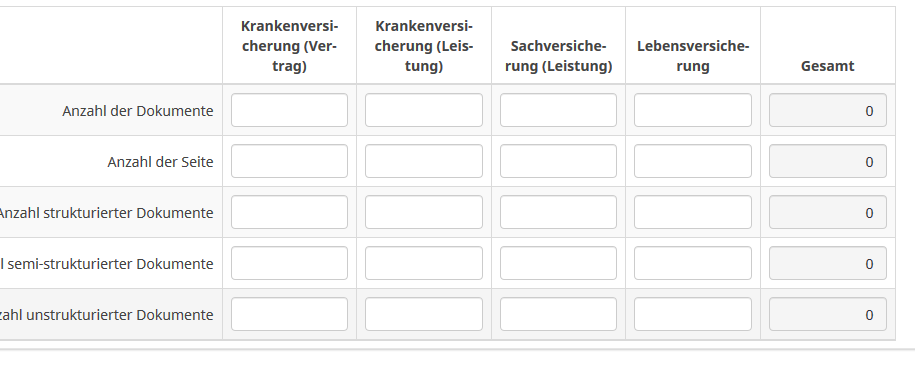Click strukturierter Dokumente field for Krankenversicherung (Leistung)

[424, 212]
